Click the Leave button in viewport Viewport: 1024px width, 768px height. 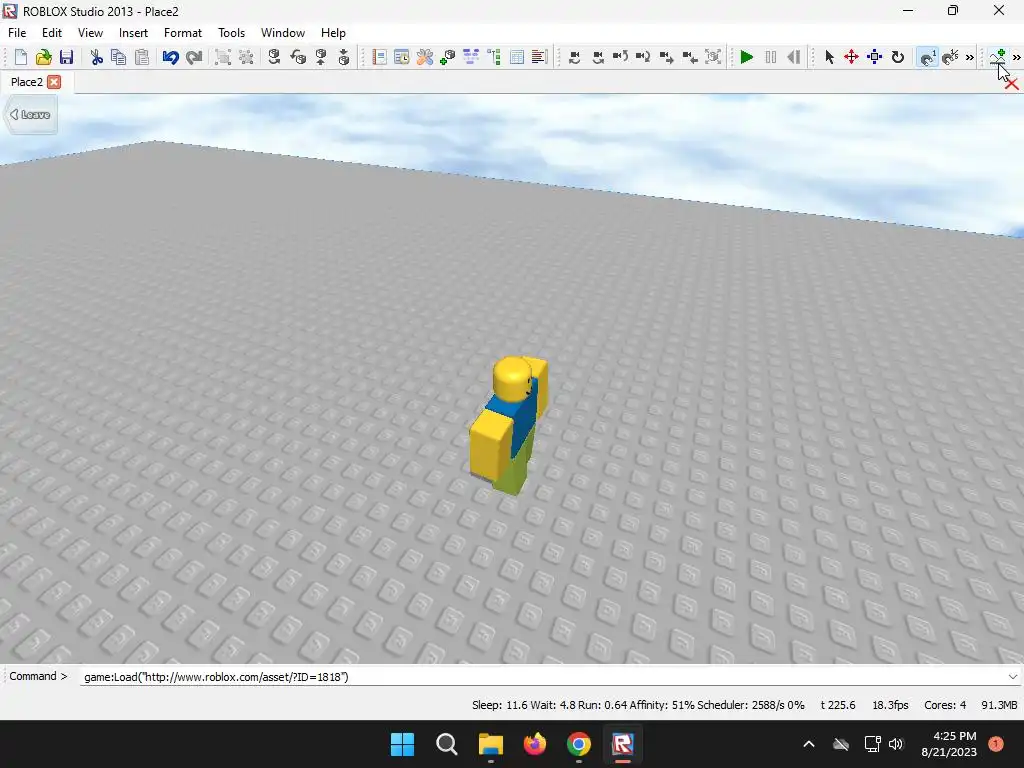pos(30,115)
